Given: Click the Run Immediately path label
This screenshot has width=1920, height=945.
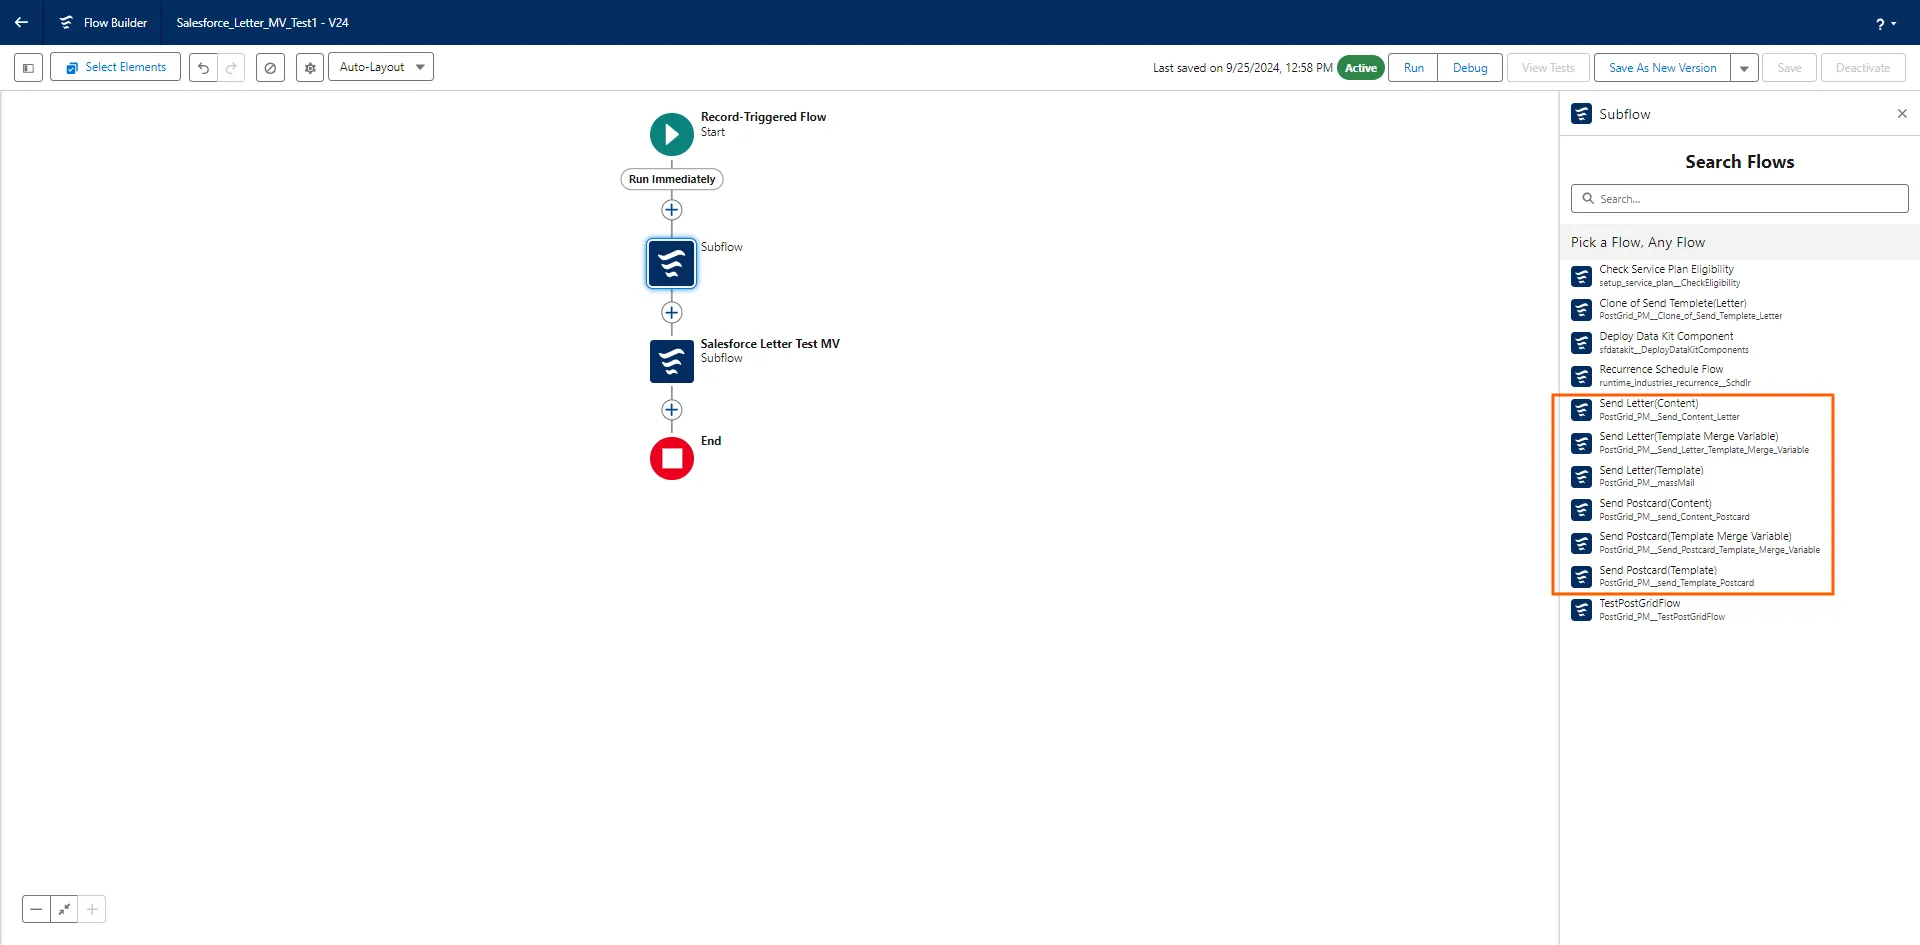Looking at the screenshot, I should tap(672, 179).
